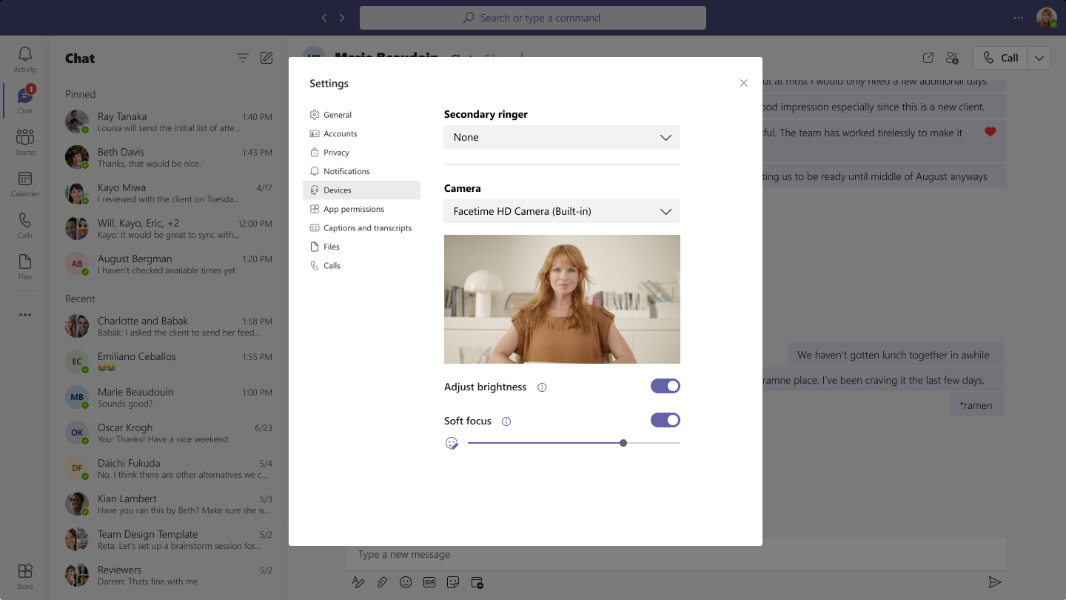Turn off the Soft focus toggle
The image size is (1066, 600).
click(665, 420)
